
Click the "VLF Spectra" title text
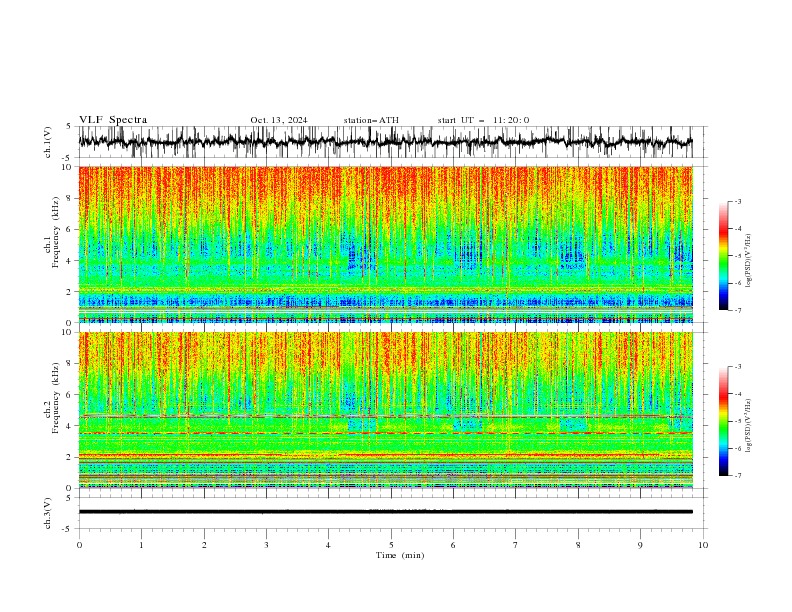pyautogui.click(x=113, y=120)
